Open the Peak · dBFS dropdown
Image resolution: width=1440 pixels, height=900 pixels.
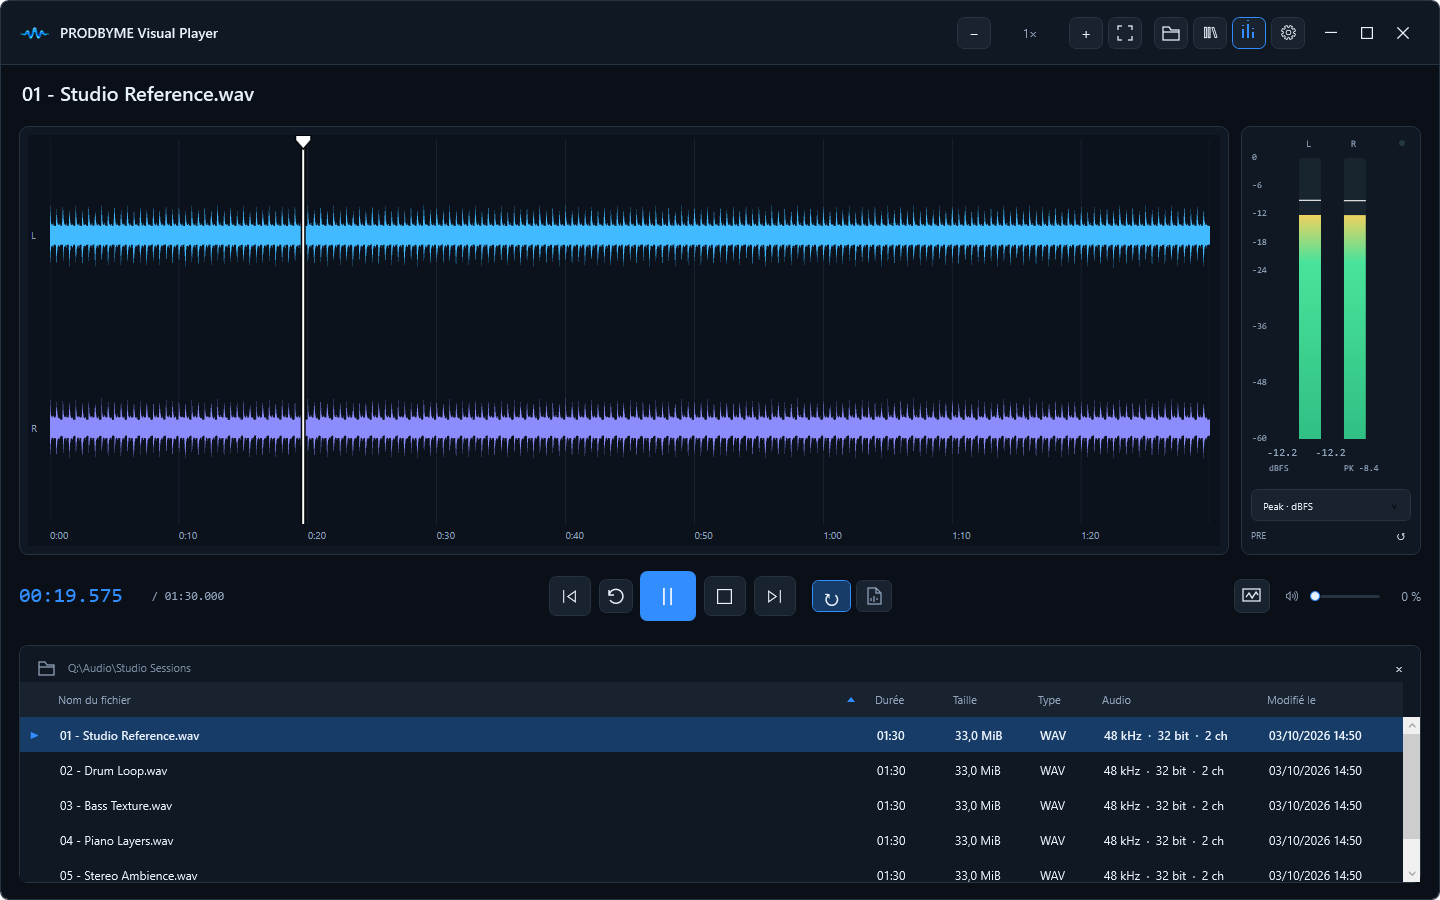1331,506
